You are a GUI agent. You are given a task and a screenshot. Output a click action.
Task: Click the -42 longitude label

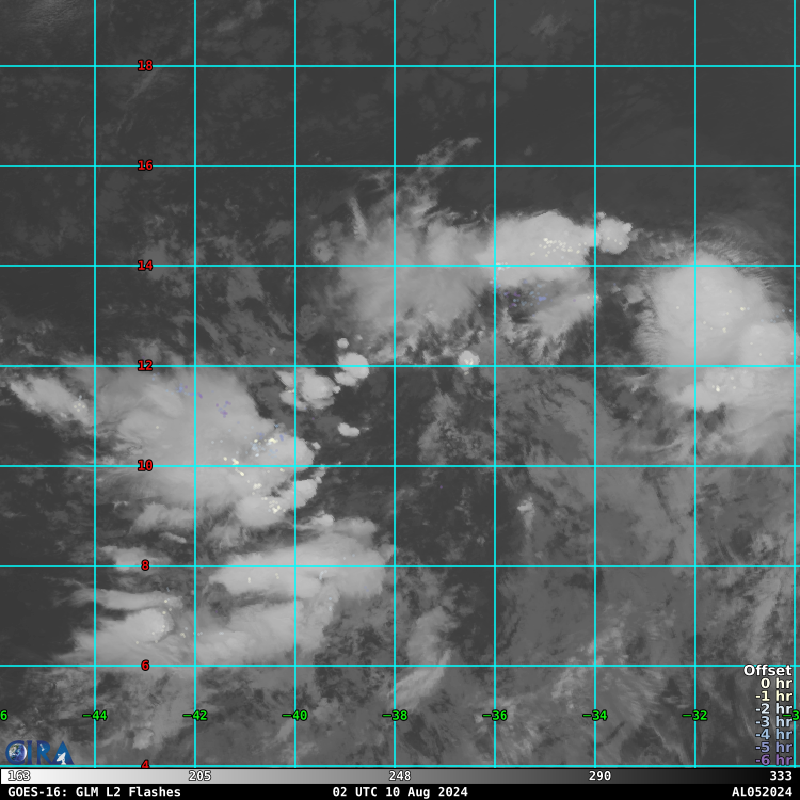coord(195,715)
